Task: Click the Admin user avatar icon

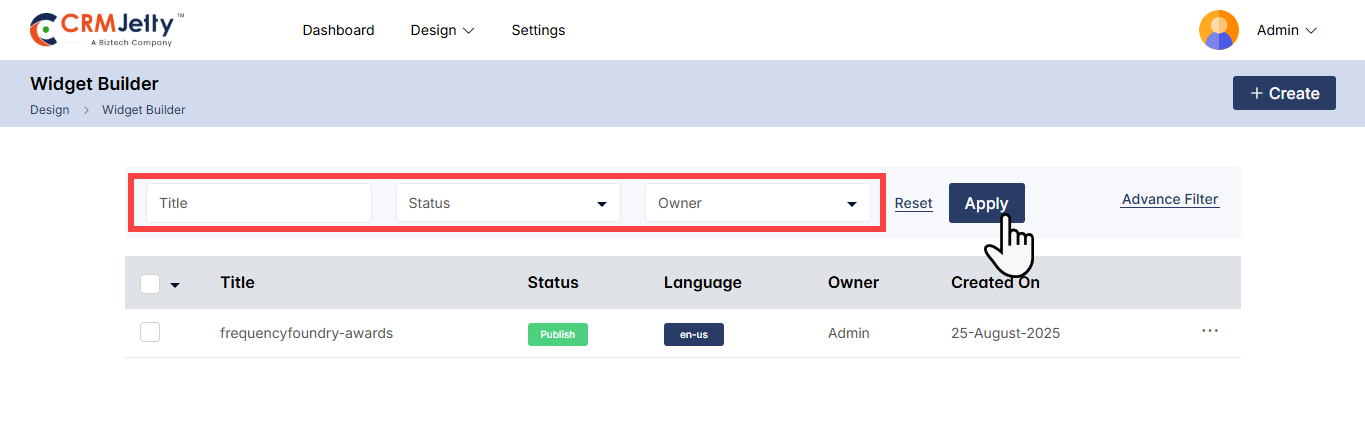Action: coord(1218,30)
